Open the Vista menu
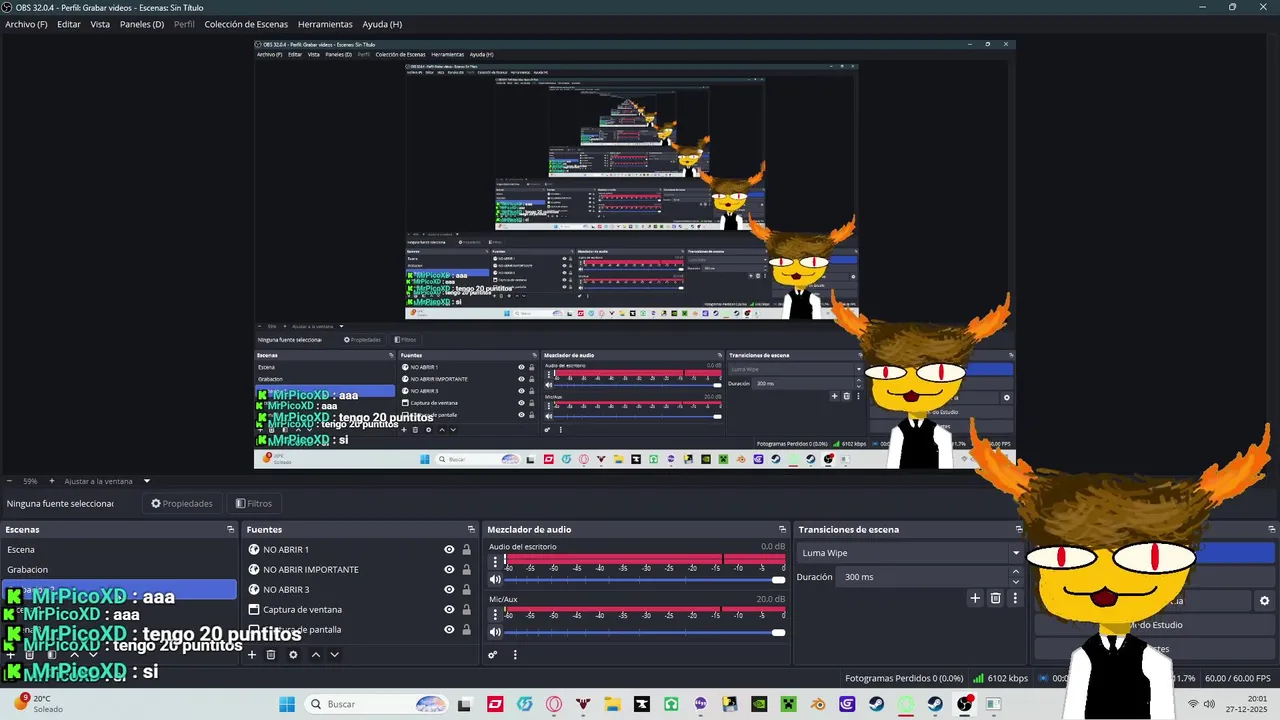 (x=100, y=24)
